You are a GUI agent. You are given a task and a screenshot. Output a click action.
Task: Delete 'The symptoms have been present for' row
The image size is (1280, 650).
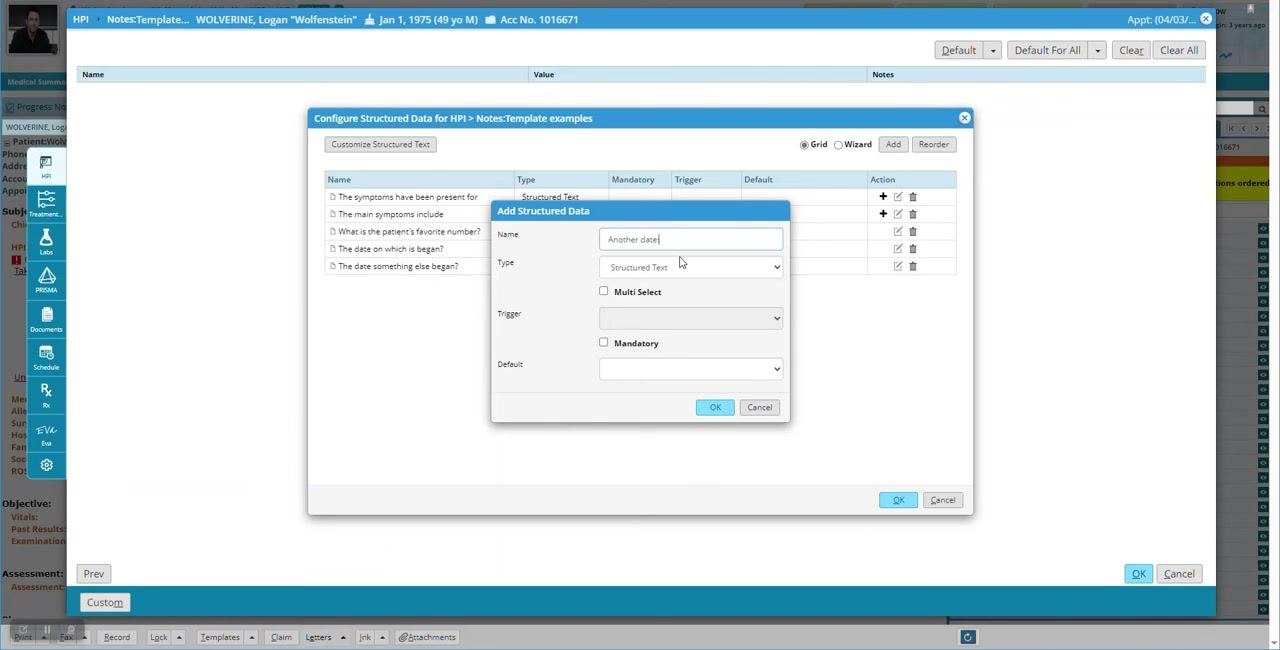coord(913,197)
